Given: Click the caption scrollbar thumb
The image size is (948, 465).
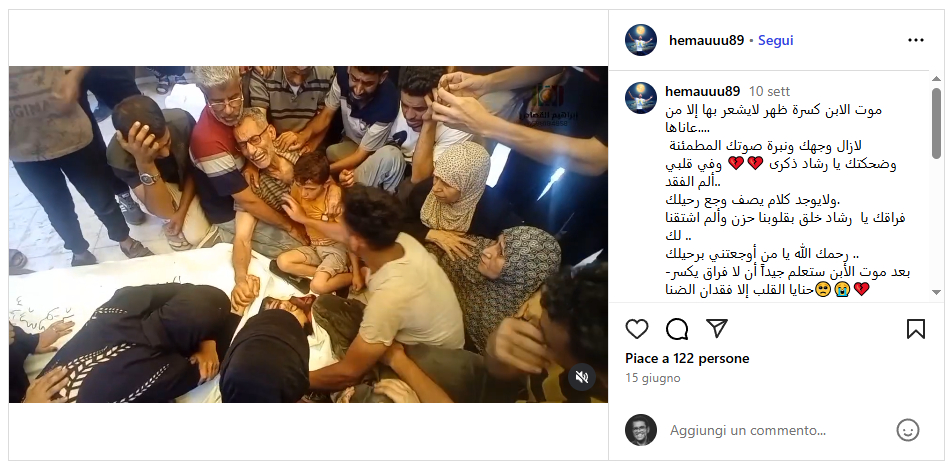Looking at the screenshot, I should pos(936,124).
